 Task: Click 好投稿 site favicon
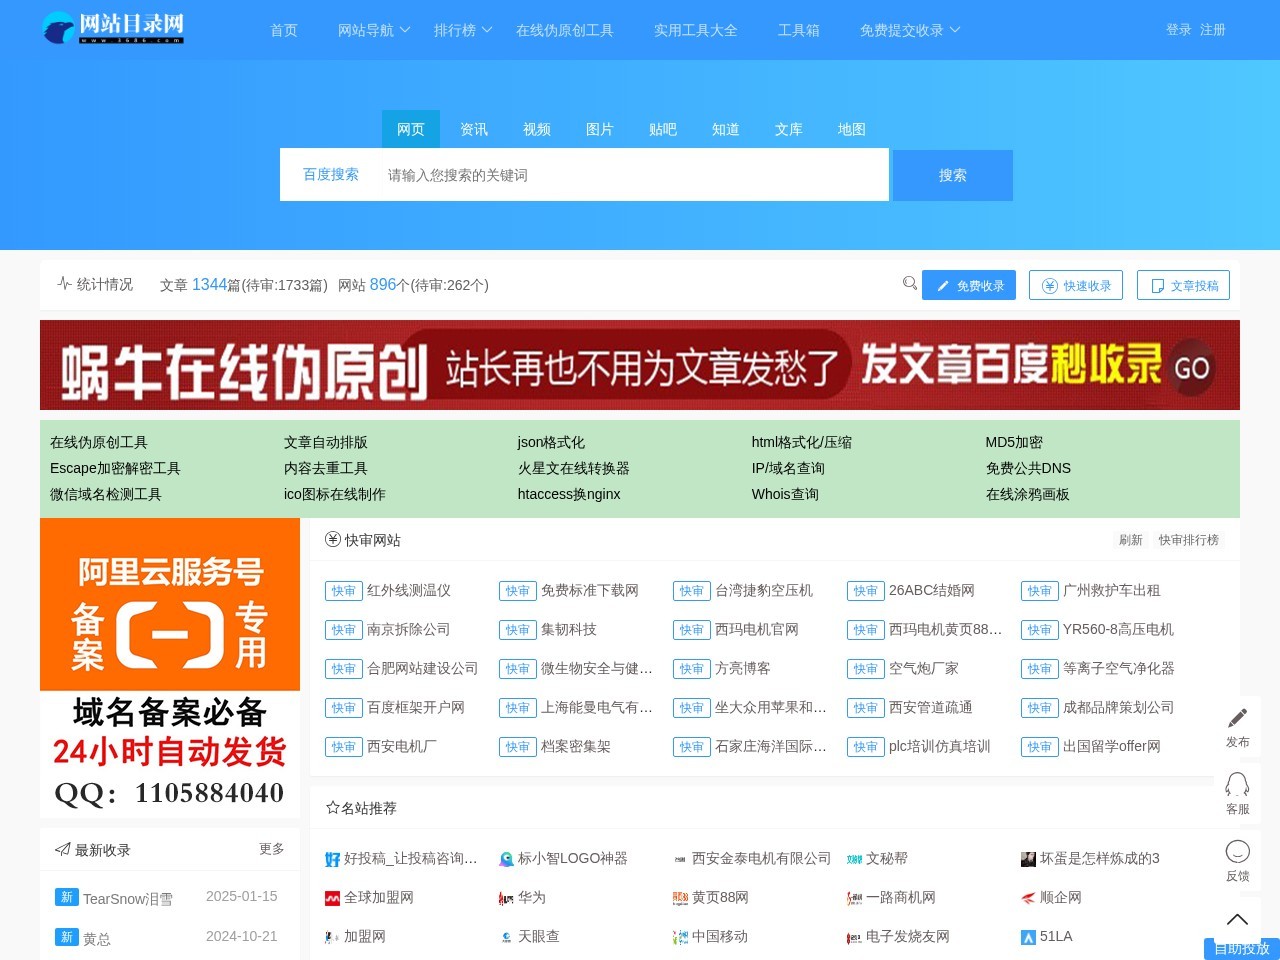[332, 859]
